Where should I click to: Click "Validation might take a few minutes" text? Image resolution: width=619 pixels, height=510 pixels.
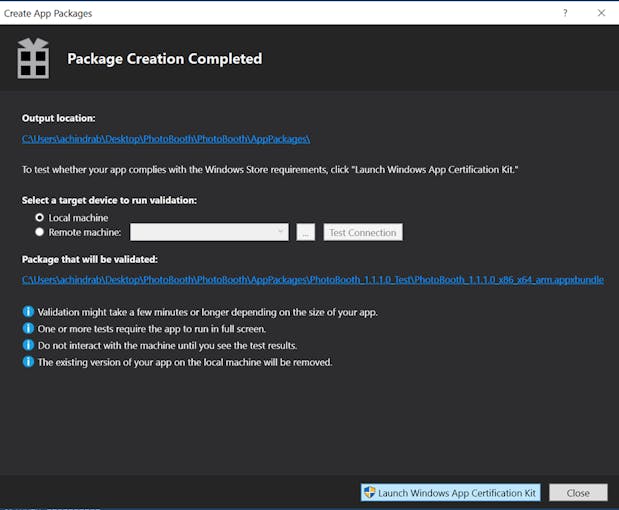208,312
